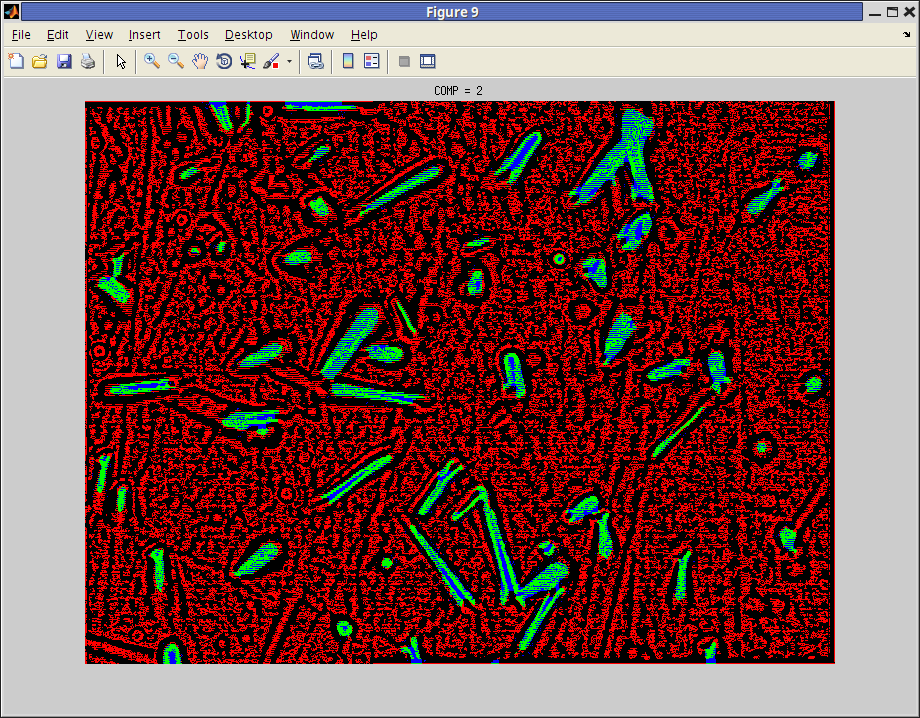The image size is (920, 718).
Task: Click the COMP = 2 plot title
Action: (459, 91)
